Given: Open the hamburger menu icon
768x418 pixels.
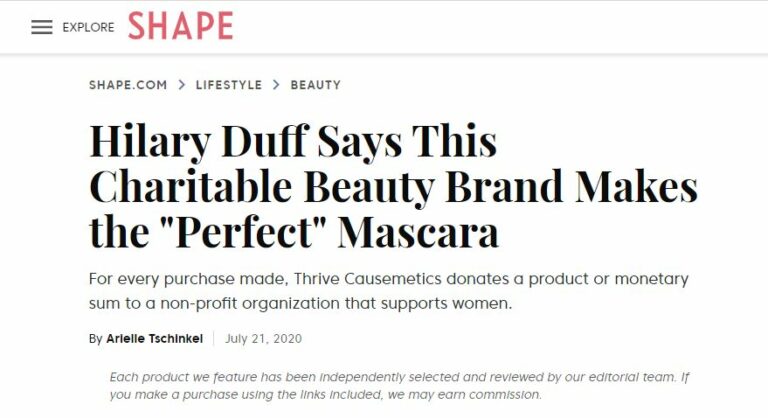Looking at the screenshot, I should pos(41,27).
